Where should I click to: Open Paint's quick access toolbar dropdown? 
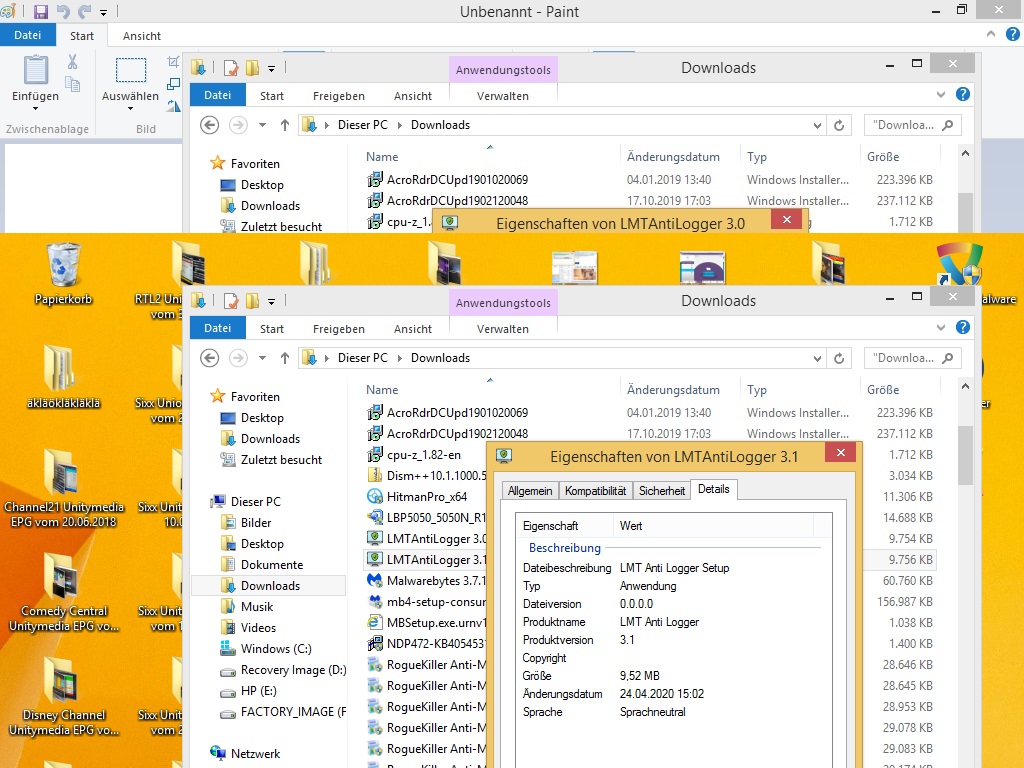pyautogui.click(x=103, y=12)
